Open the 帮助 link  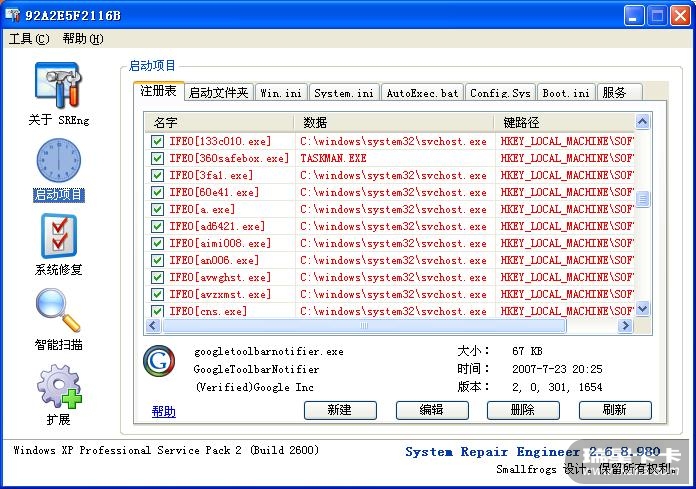(x=164, y=412)
